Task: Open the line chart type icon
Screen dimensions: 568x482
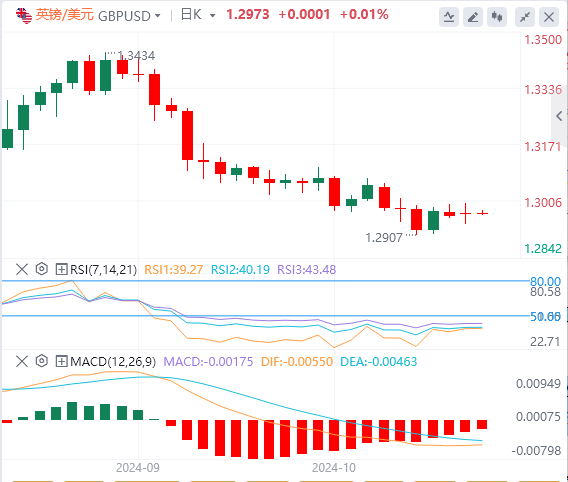Action: pyautogui.click(x=449, y=17)
